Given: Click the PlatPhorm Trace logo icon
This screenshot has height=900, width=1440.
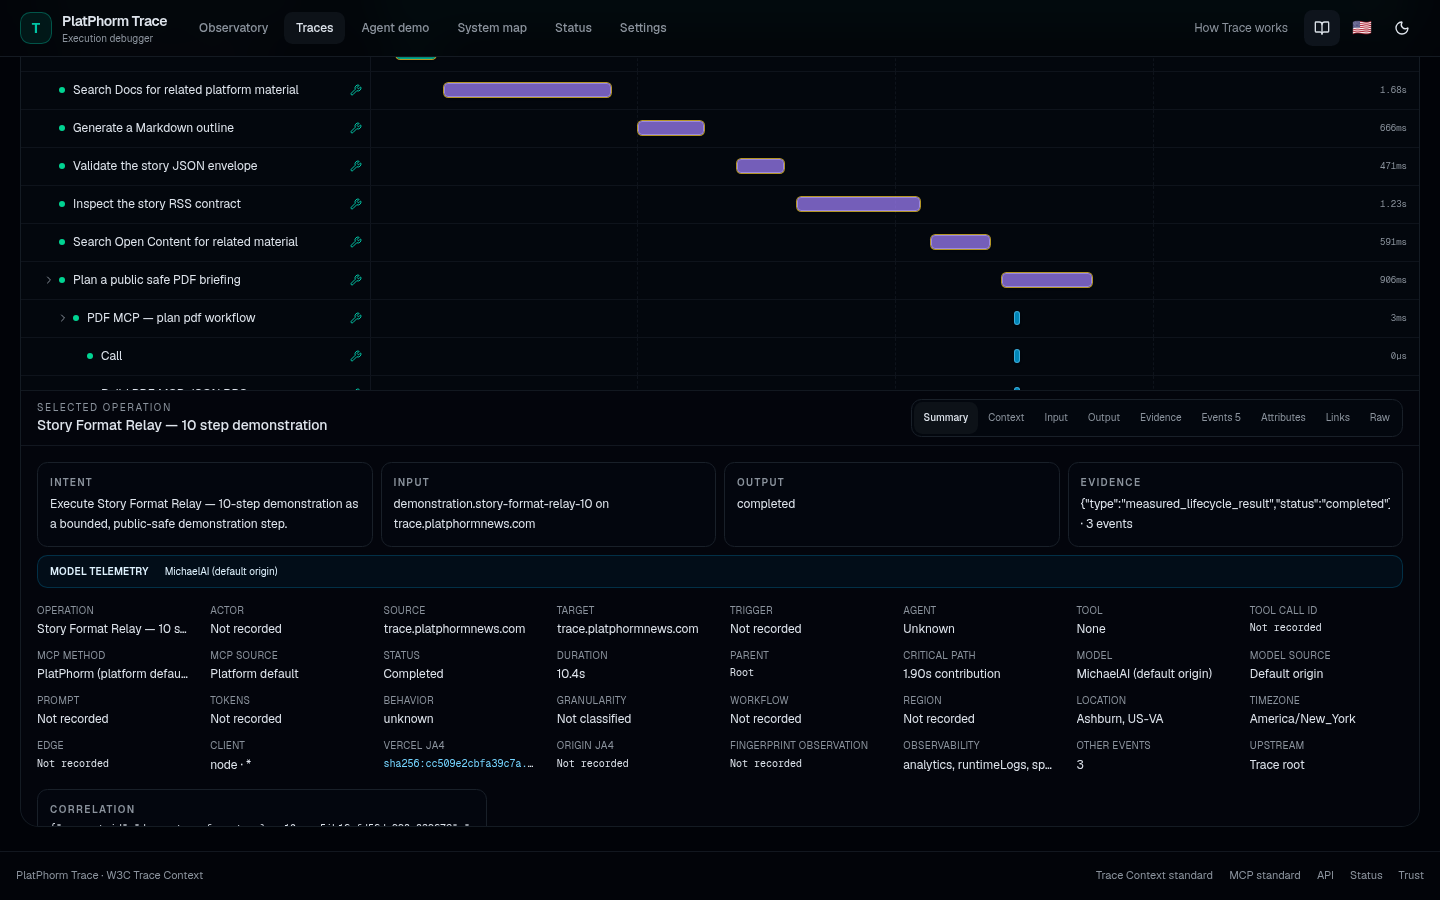Looking at the screenshot, I should pos(36,28).
